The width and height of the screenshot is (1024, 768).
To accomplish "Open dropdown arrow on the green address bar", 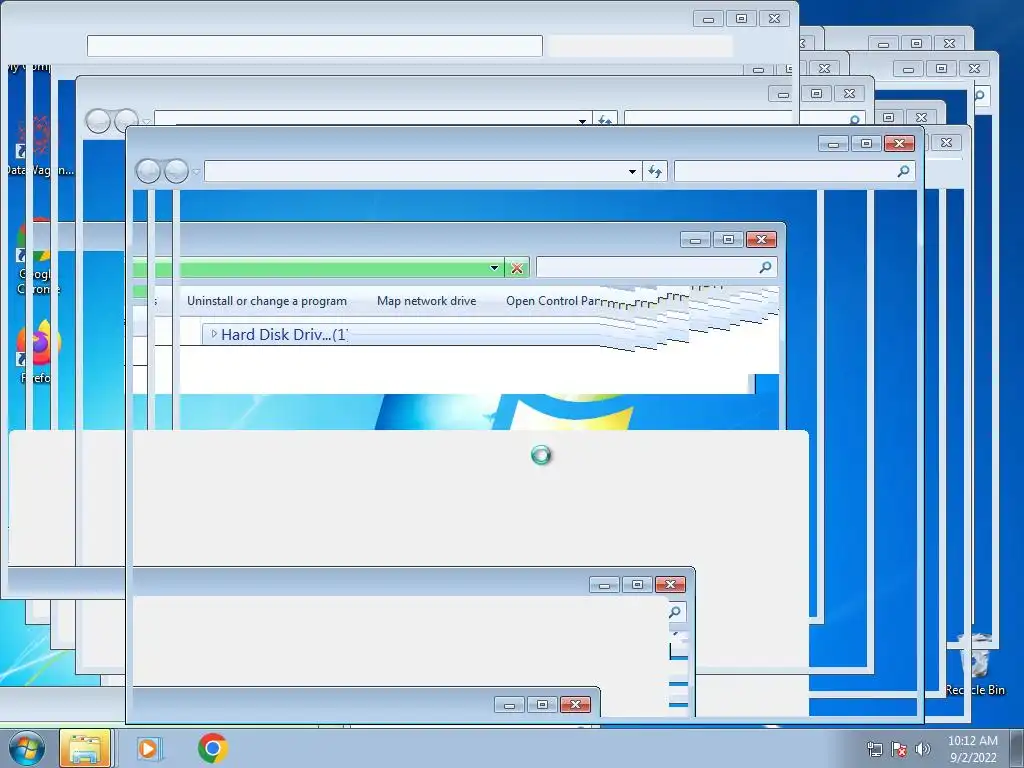I will point(494,268).
